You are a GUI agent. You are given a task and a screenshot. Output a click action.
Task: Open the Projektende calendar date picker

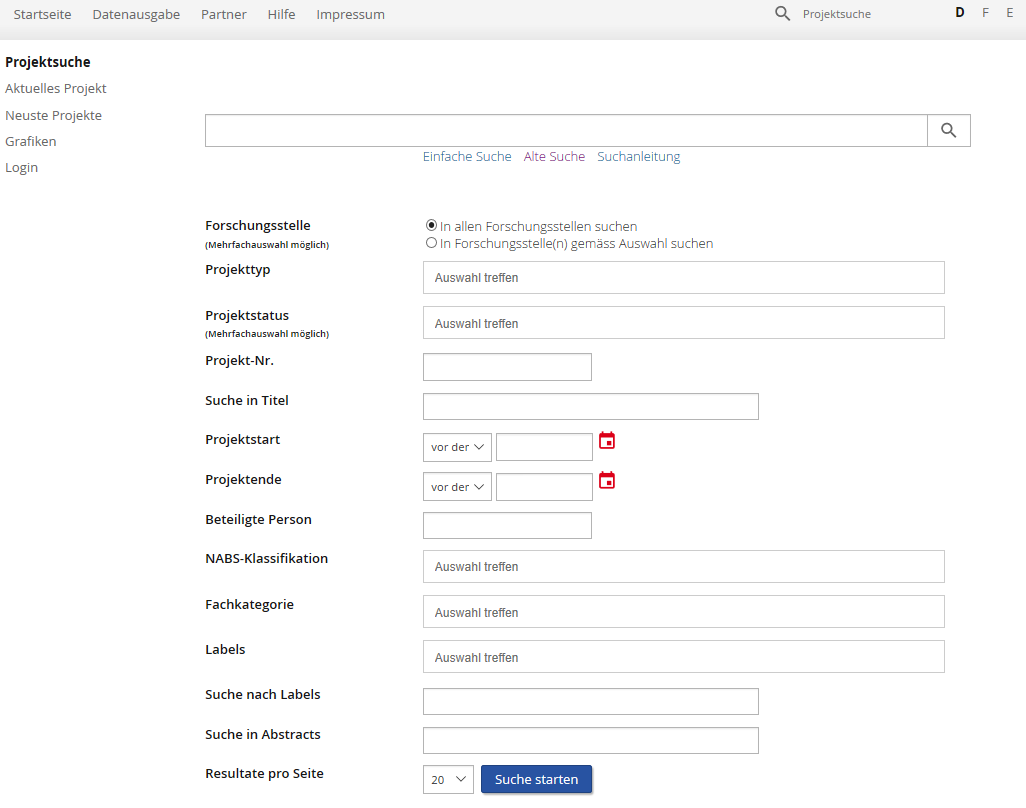click(607, 481)
